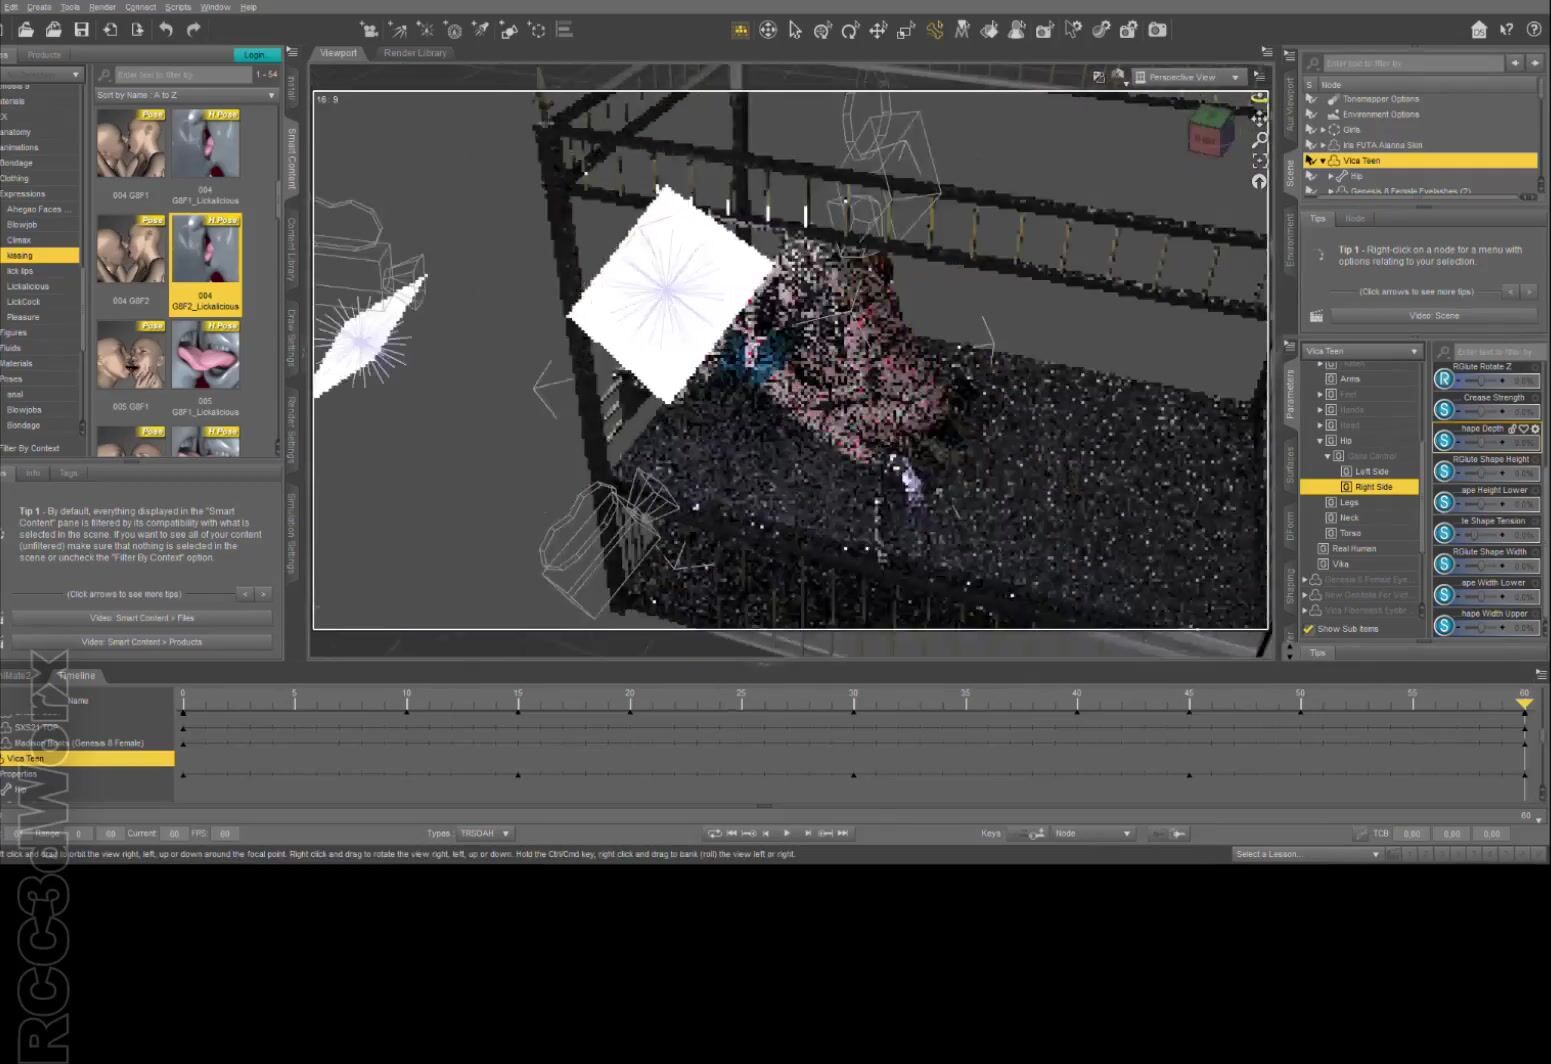Select the Node Selection arrow tool
This screenshot has height=1064, width=1551.
click(795, 30)
